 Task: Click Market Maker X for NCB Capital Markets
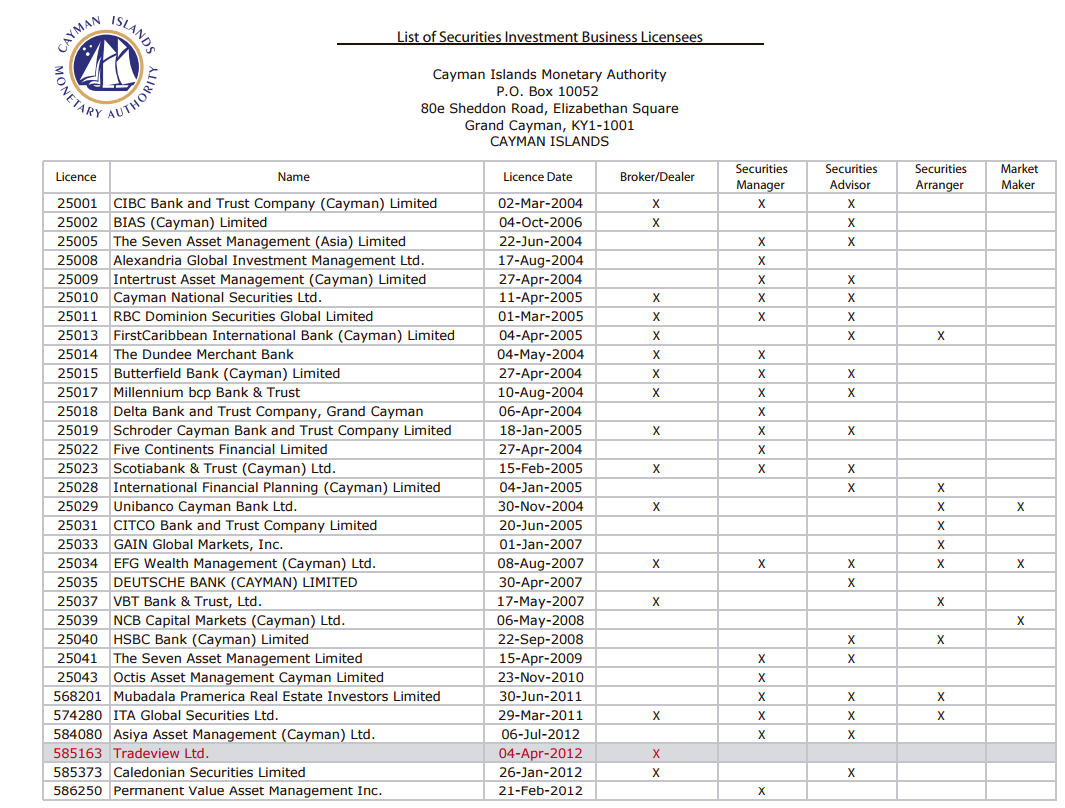point(1020,621)
